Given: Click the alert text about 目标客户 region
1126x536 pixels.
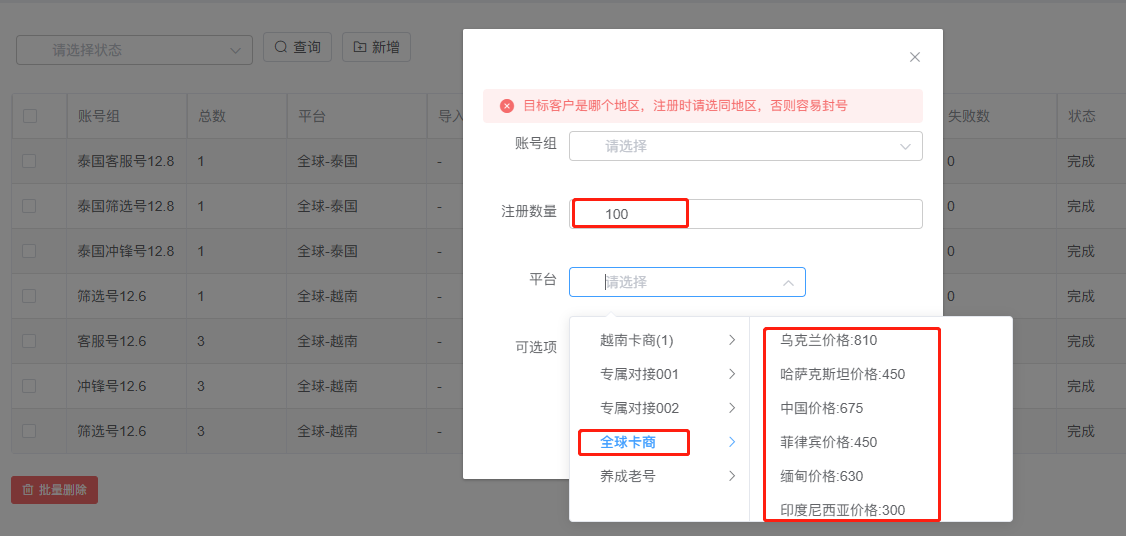Looking at the screenshot, I should (686, 106).
